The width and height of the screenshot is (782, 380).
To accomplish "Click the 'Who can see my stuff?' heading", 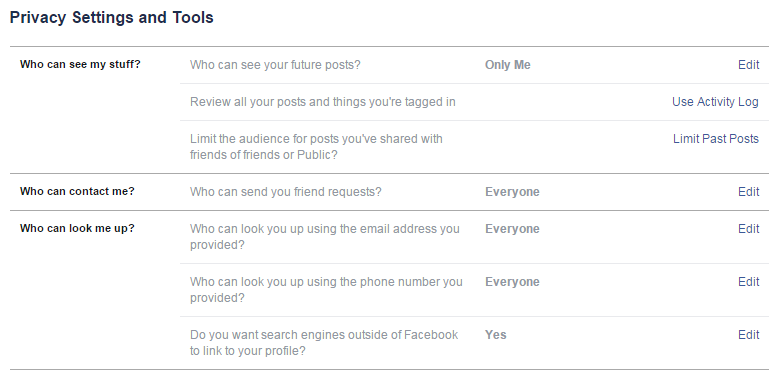I will tap(80, 64).
